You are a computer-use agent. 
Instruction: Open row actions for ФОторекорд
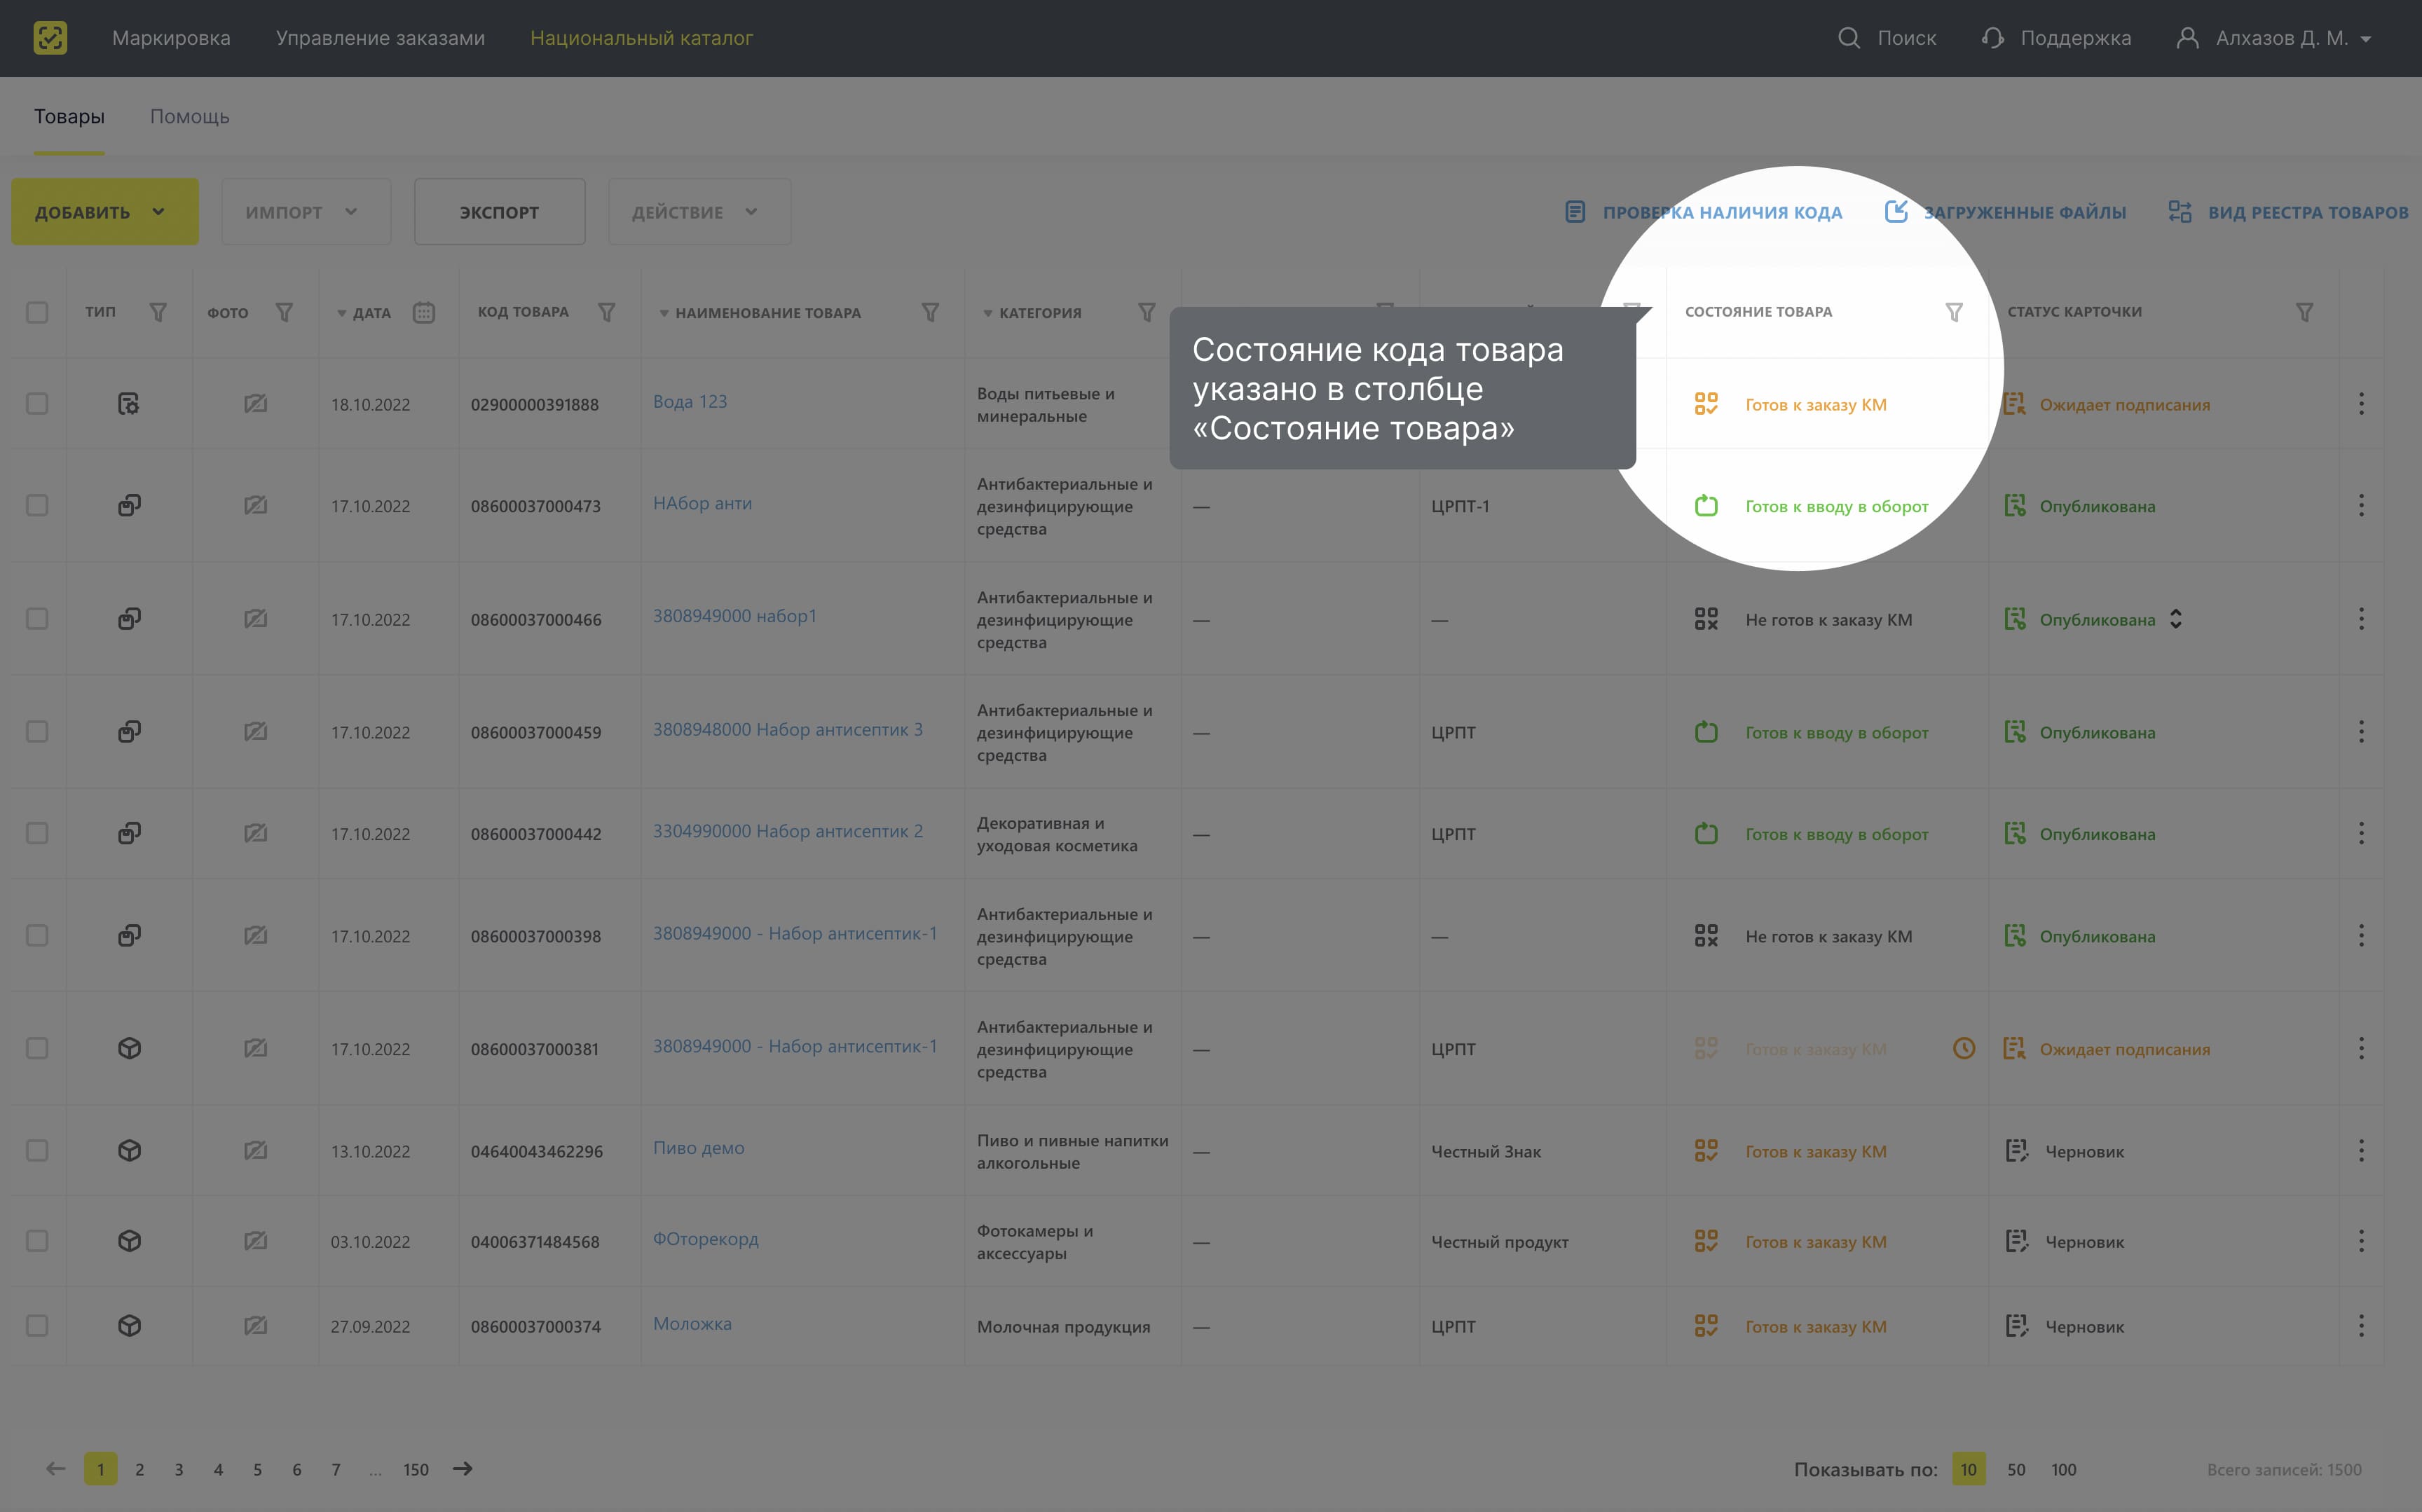click(x=2361, y=1241)
